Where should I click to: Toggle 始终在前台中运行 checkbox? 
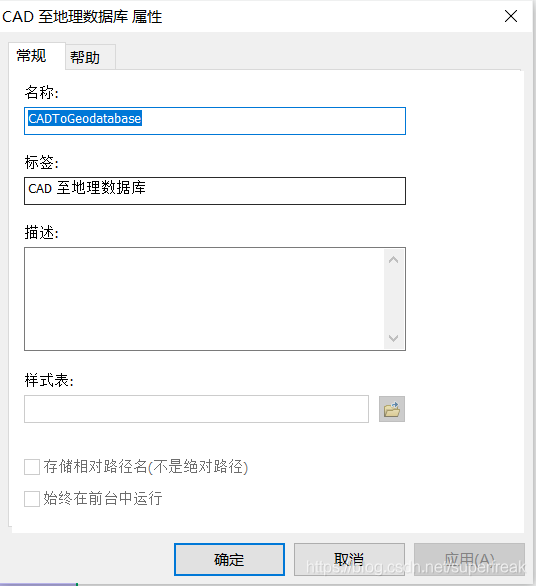32,499
